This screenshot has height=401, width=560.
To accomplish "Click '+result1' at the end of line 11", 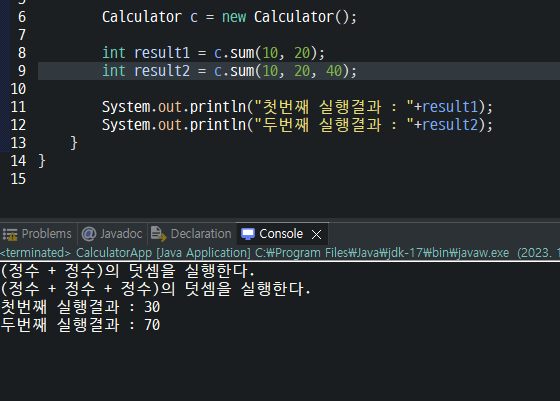I will click(446, 107).
